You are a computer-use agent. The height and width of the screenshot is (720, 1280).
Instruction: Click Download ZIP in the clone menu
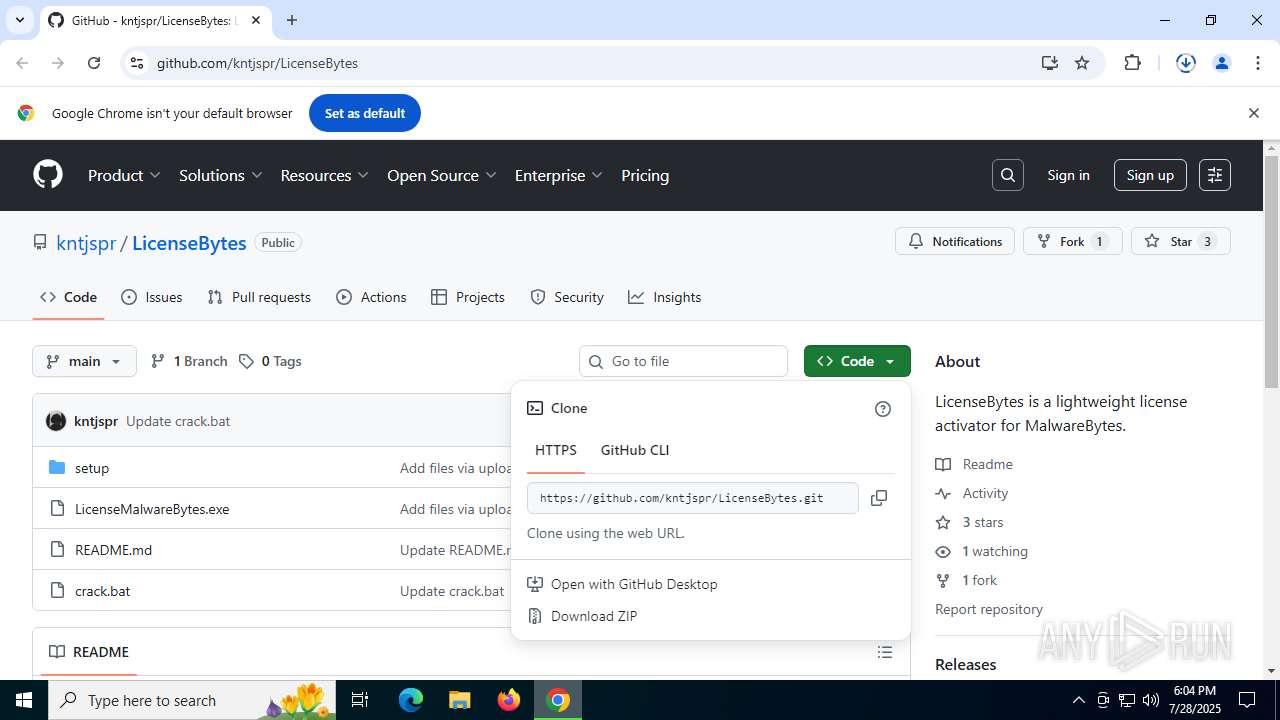(x=594, y=616)
